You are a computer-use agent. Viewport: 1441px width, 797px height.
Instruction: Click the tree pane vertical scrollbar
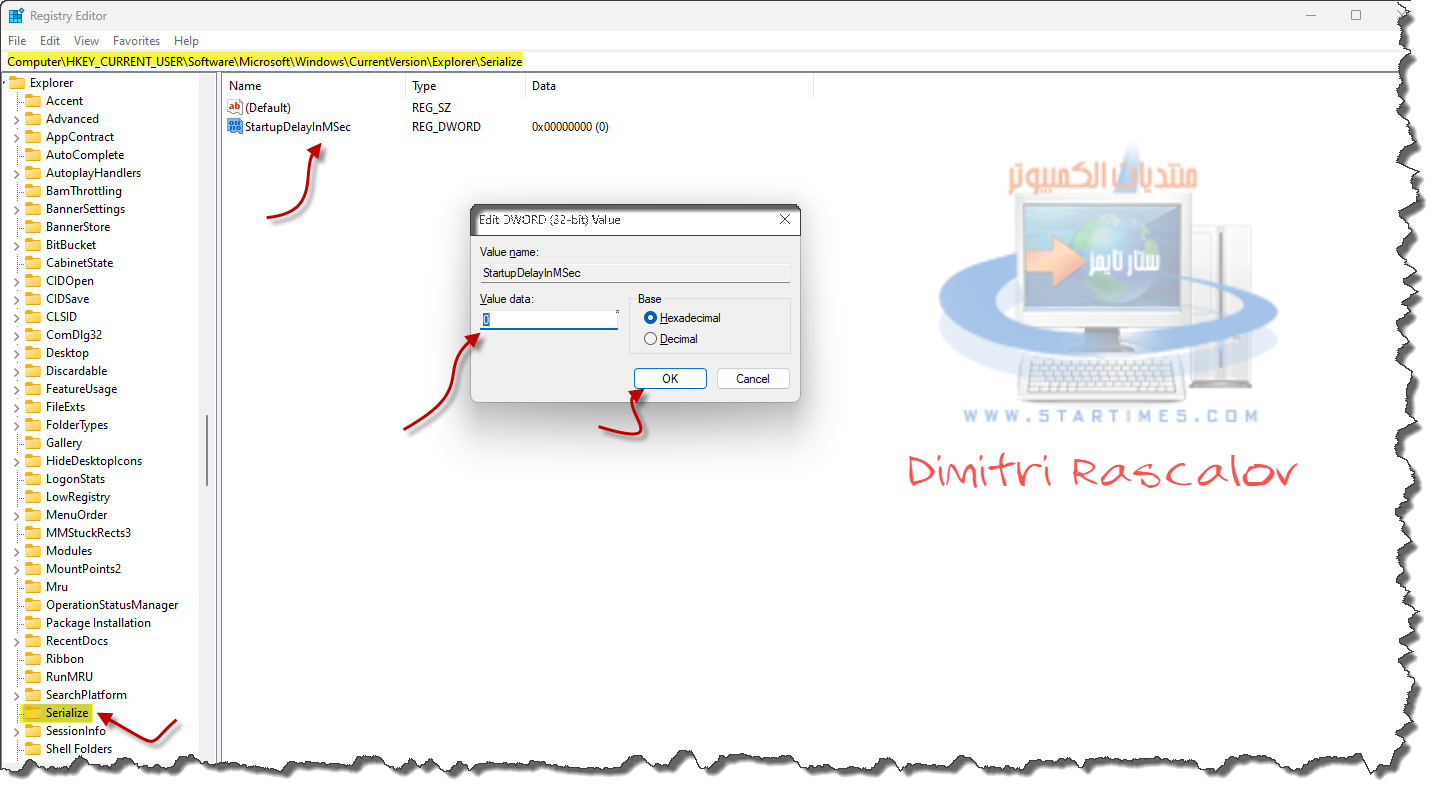pyautogui.click(x=207, y=450)
